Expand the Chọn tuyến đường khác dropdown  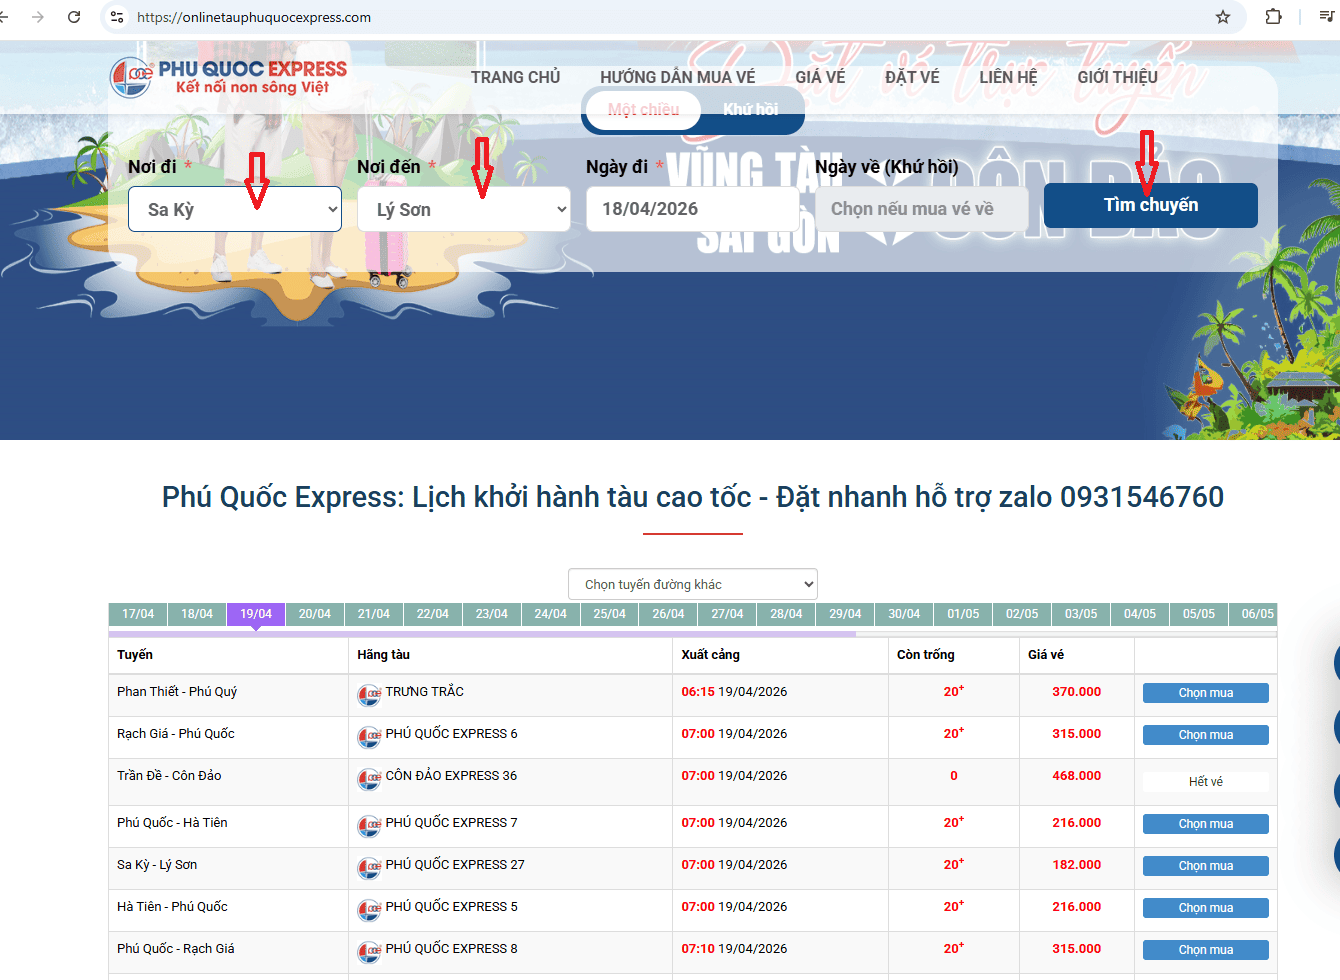[x=692, y=584]
